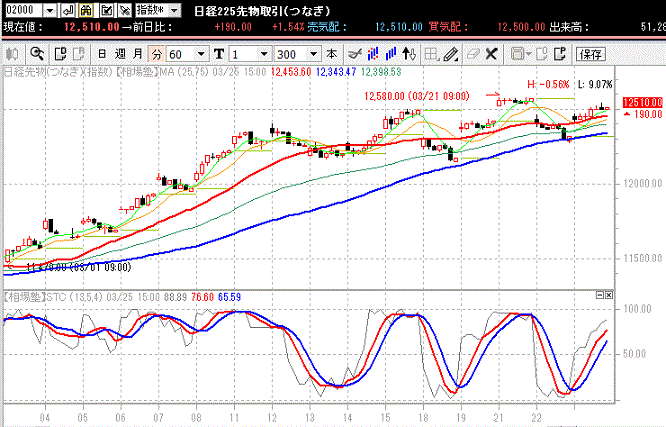
Task: Click the 売気配 12,510.00 ask value
Action: click(x=399, y=27)
